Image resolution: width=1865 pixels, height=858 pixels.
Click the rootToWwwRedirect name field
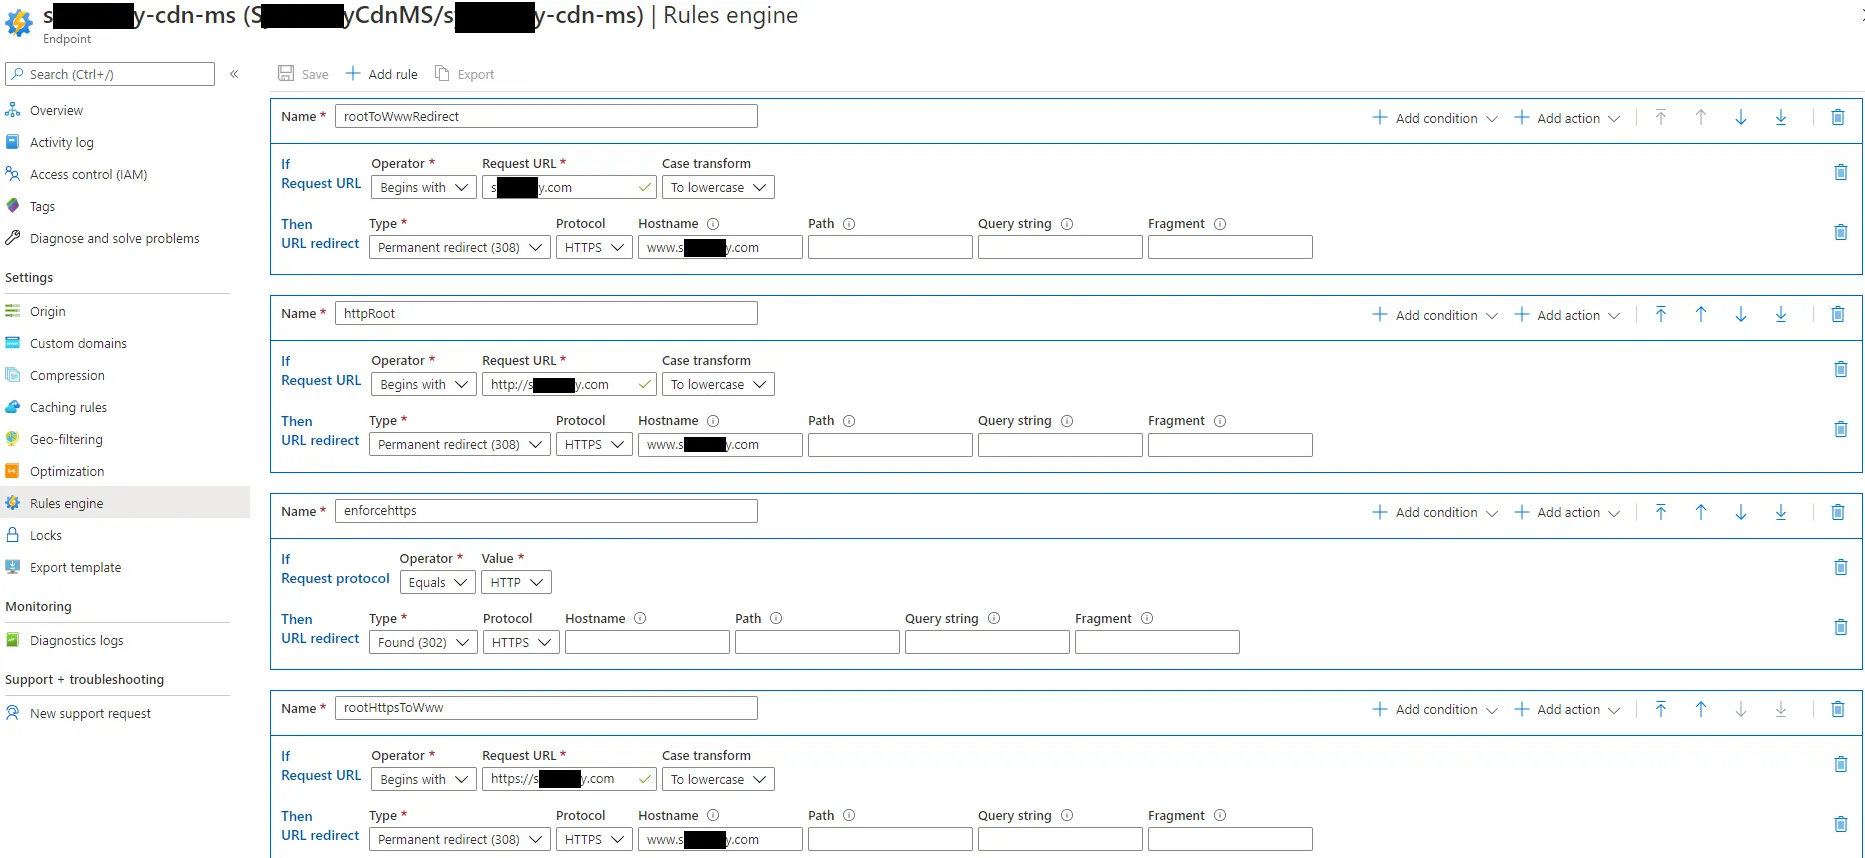[x=546, y=116]
